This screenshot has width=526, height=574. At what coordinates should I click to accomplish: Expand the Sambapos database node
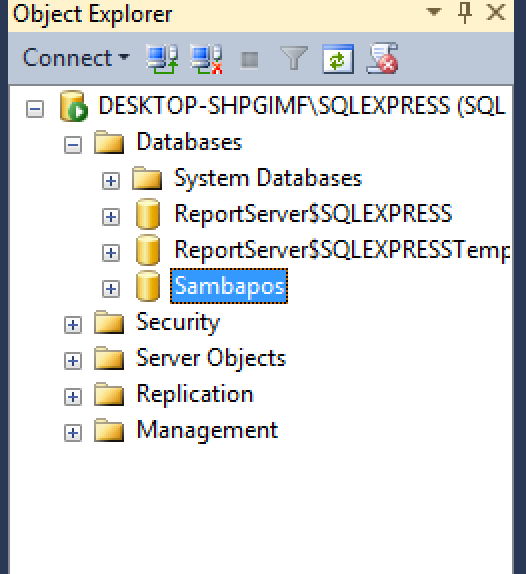coord(111,289)
